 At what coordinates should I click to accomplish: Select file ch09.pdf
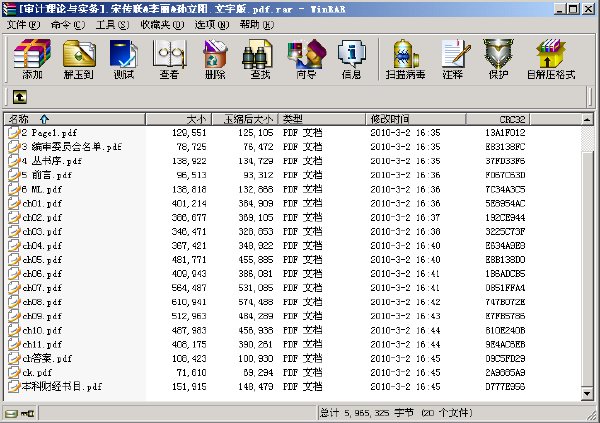click(x=42, y=316)
